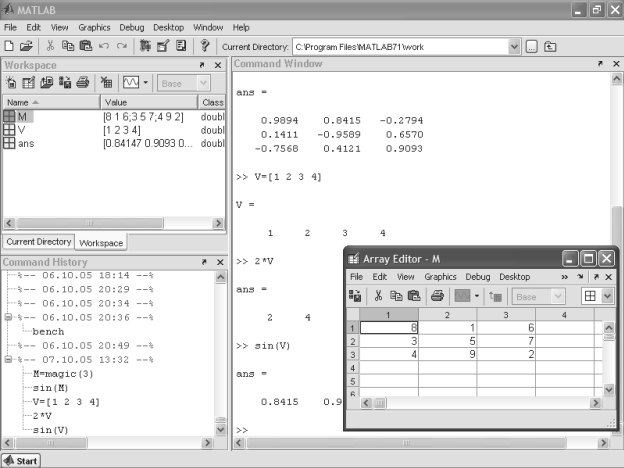Open plot dropdown arrow in Array Editor
The height and width of the screenshot is (468, 624).
477,296
